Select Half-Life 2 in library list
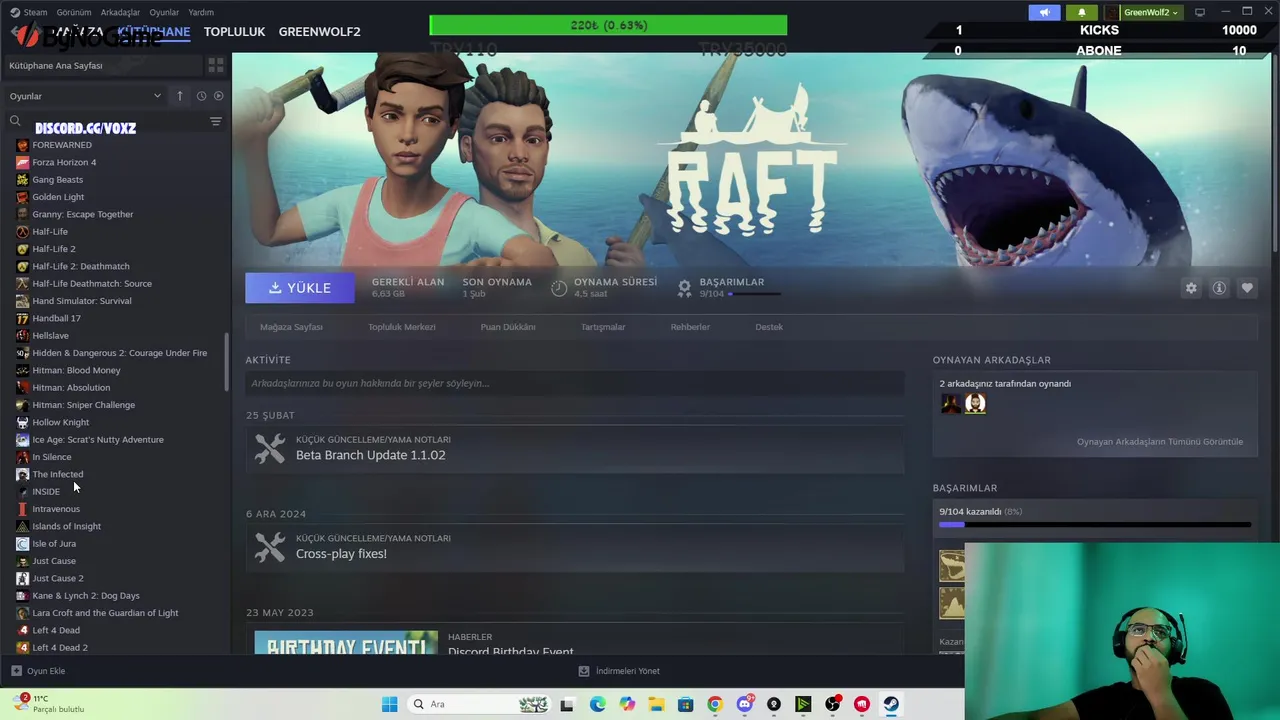Screen dimensions: 1280x720 [x=54, y=249]
